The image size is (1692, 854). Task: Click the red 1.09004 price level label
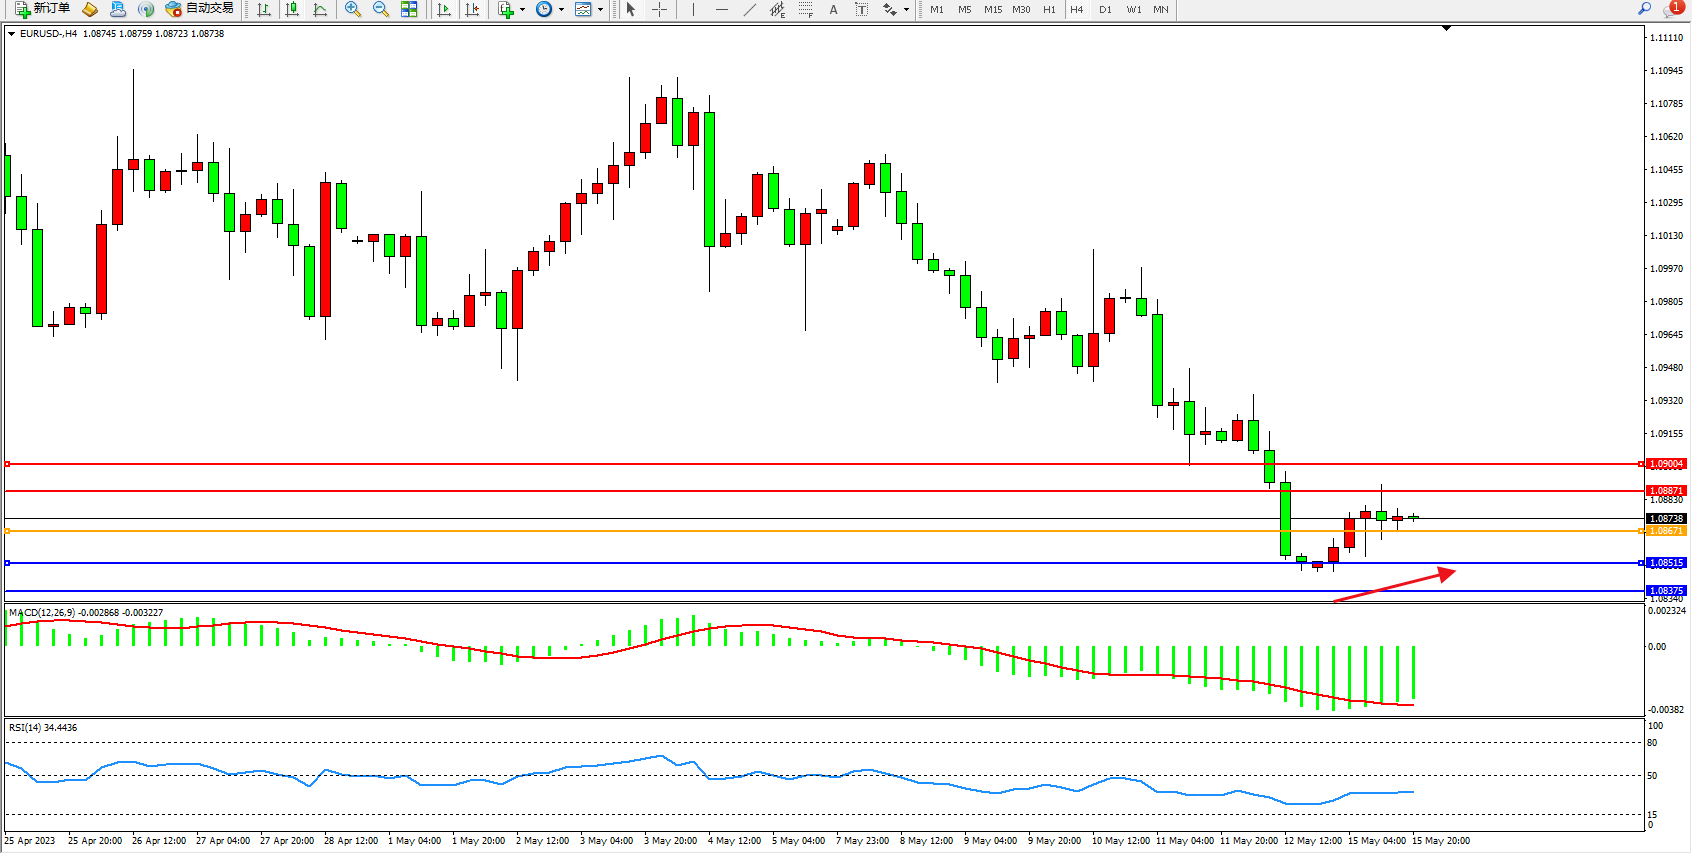pos(1666,464)
